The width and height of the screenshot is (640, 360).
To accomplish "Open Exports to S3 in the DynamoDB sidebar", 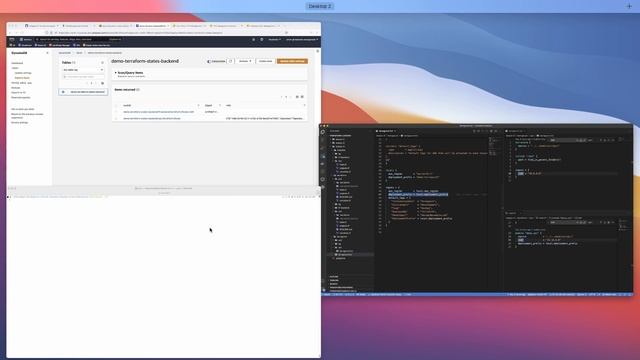I will point(18,93).
